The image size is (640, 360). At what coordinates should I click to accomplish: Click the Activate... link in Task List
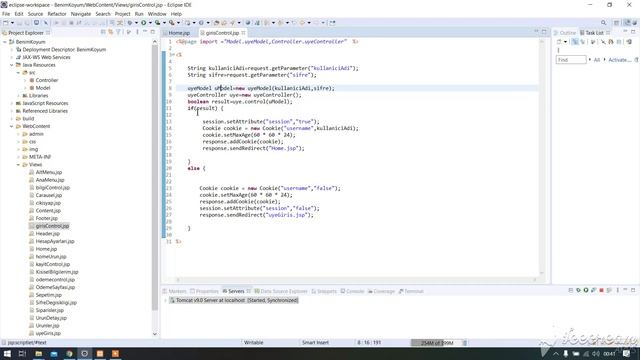click(x=620, y=60)
